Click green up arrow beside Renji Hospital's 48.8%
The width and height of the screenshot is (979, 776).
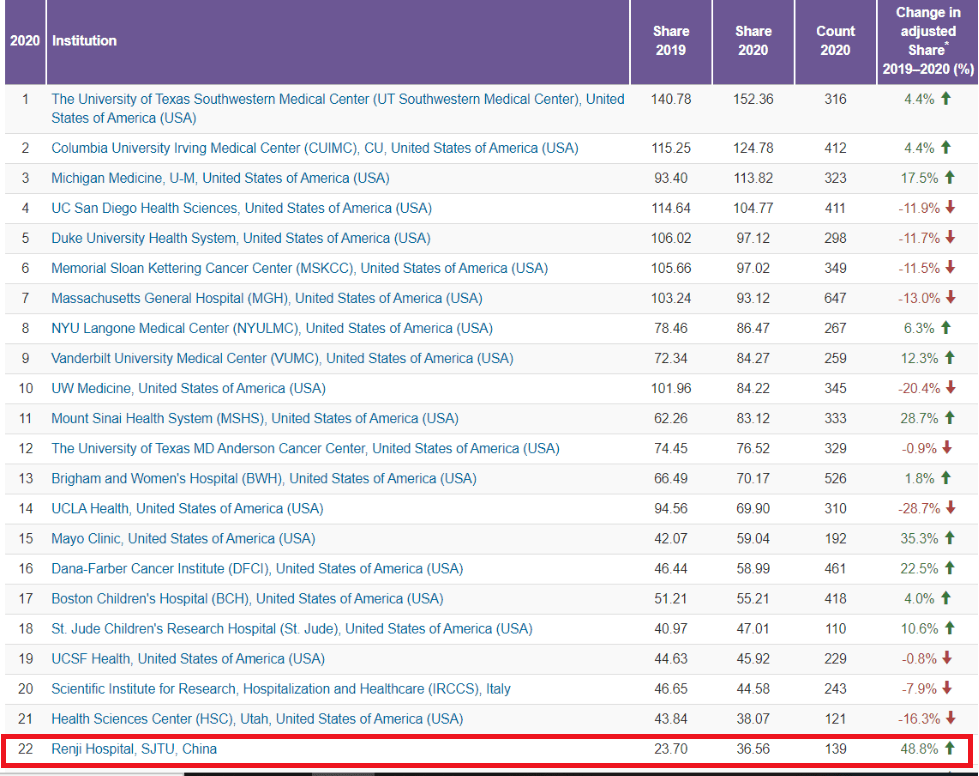pos(950,748)
